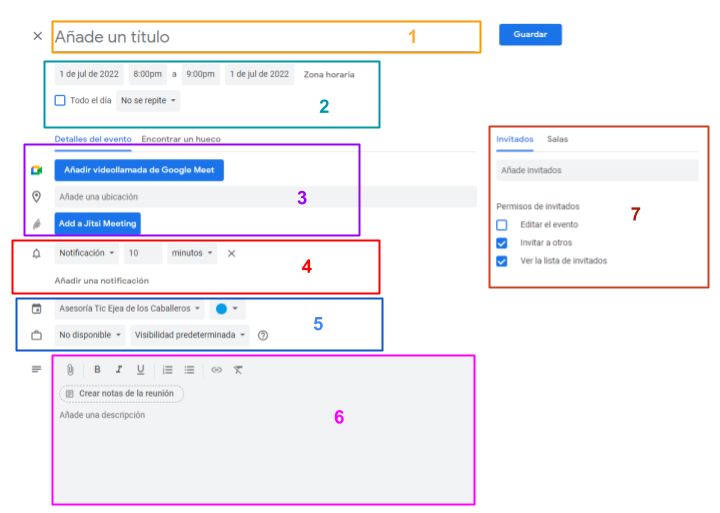
Task: Click the description lines icon
Action: tap(36, 369)
